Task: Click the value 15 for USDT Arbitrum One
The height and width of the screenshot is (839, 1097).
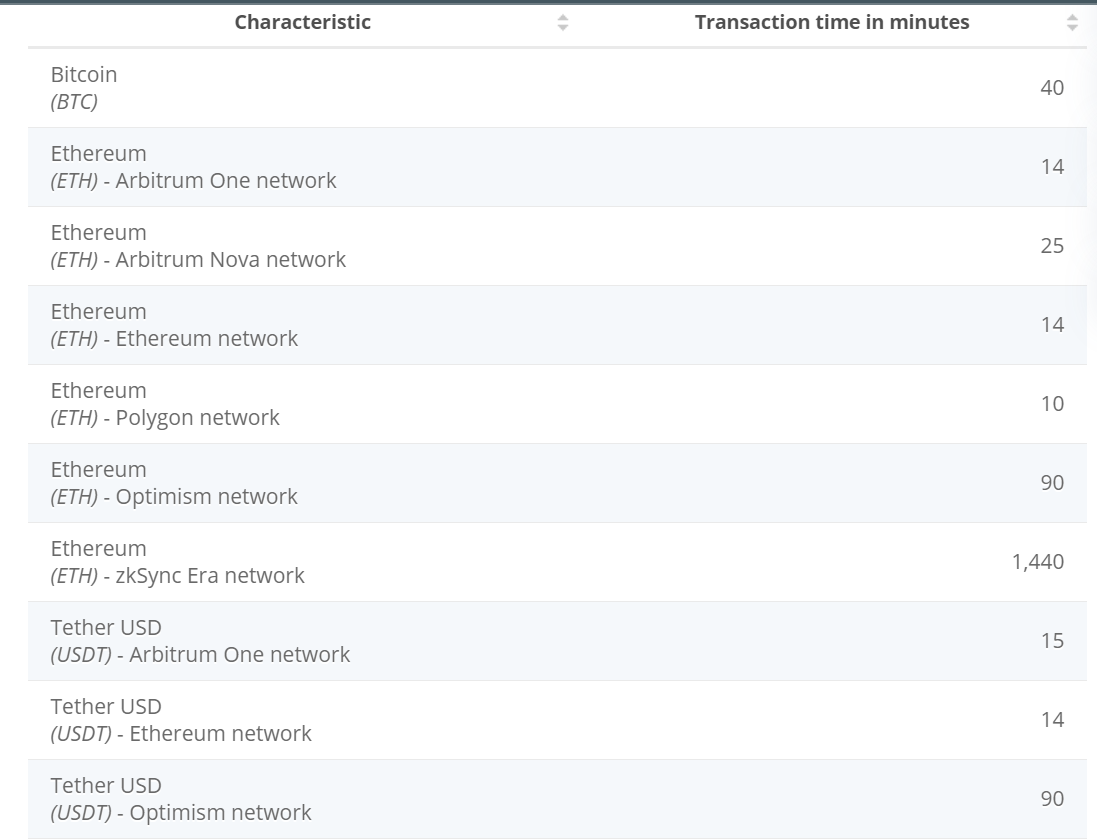Action: coord(1052,641)
